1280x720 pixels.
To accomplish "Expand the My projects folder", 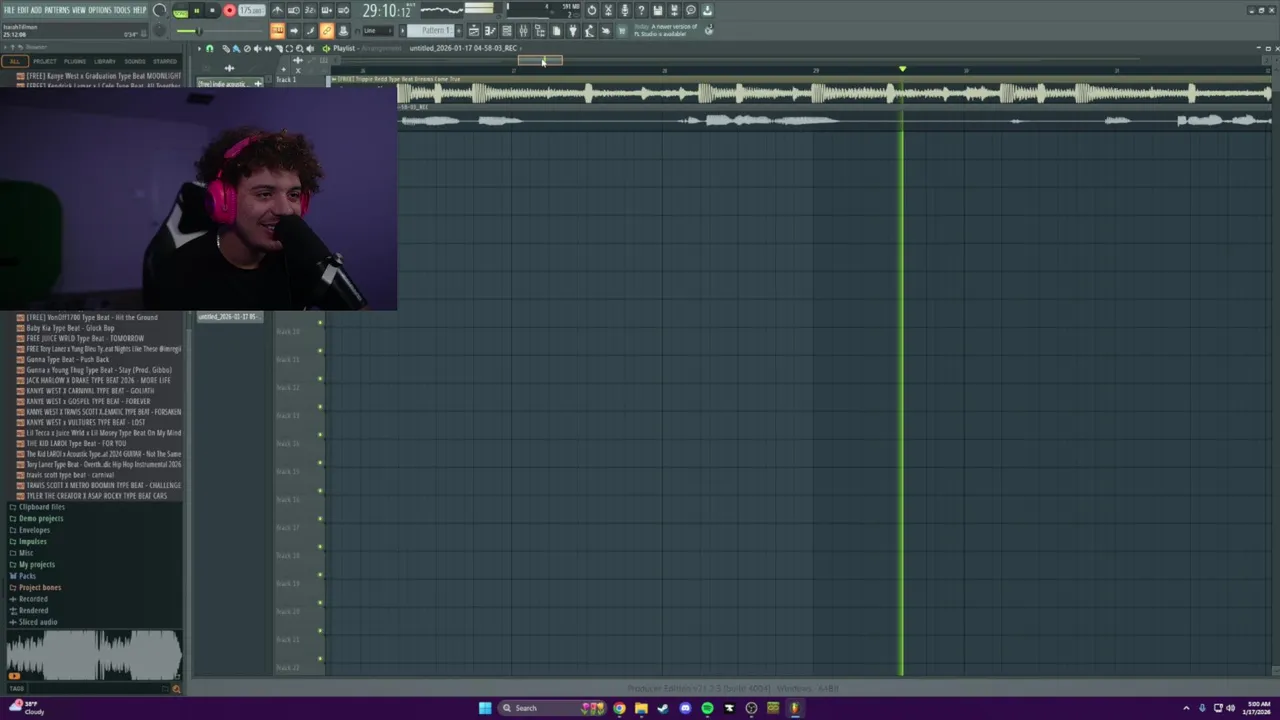I will click(x=37, y=564).
